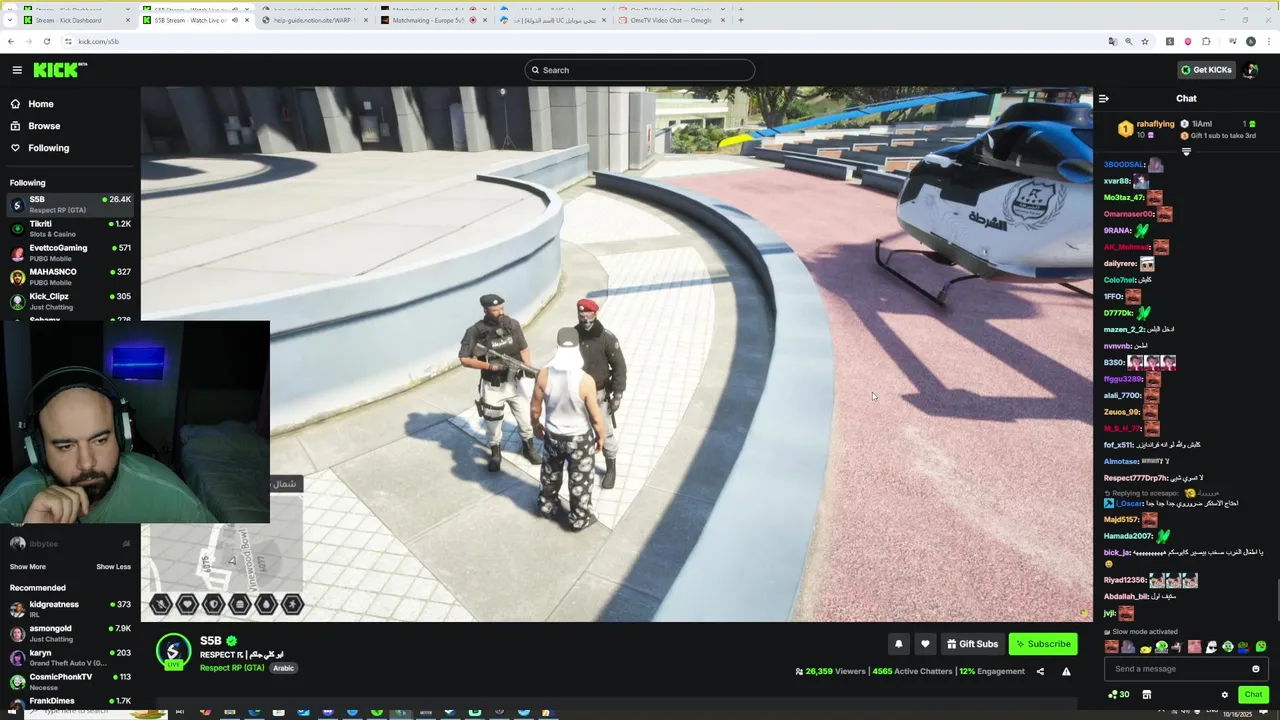The width and height of the screenshot is (1280, 720).
Task: Click the Subscribe button
Action: (1043, 644)
